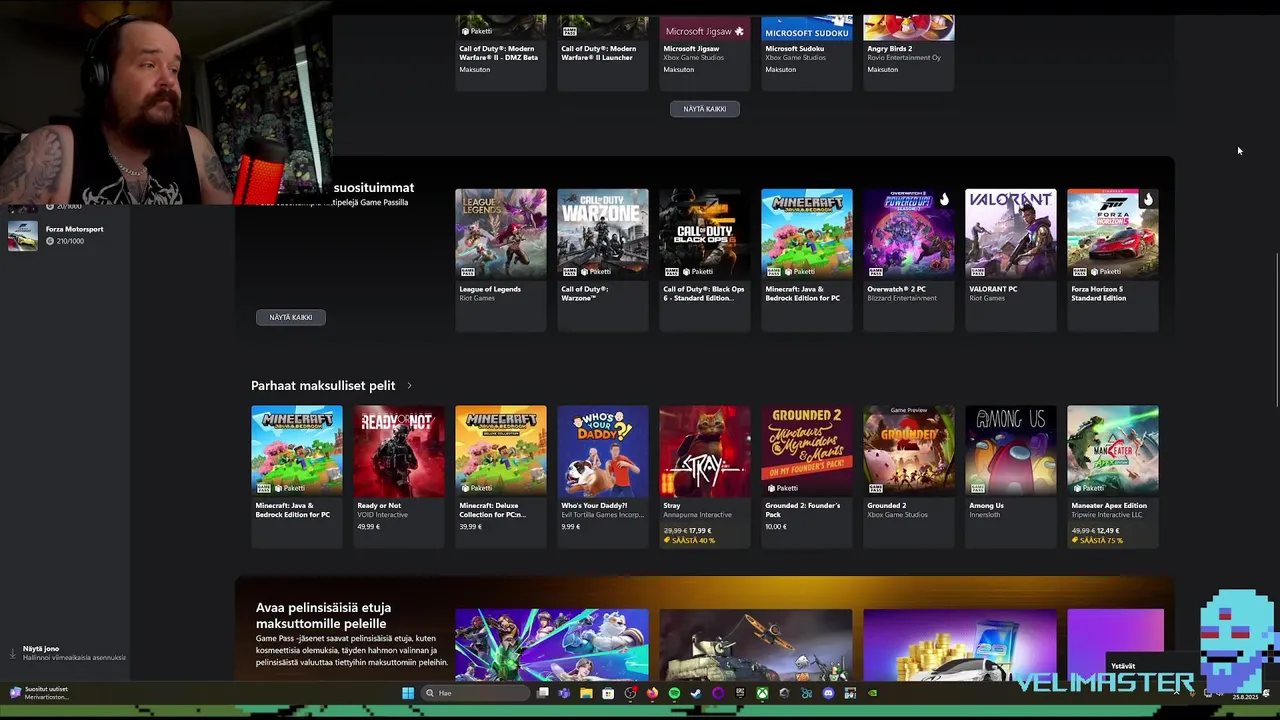1280x720 pixels.
Task: Launch Microsoft Teams from the taskbar
Action: coord(564,693)
